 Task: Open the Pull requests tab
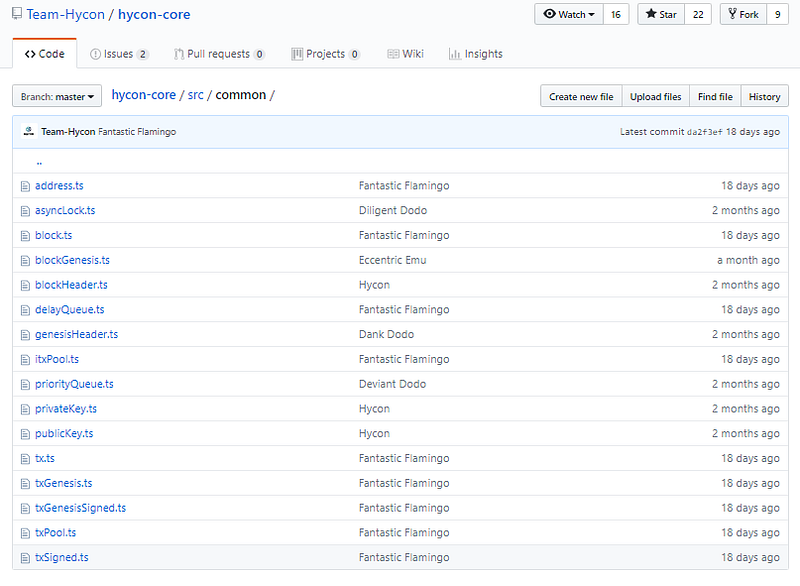[x=219, y=54]
